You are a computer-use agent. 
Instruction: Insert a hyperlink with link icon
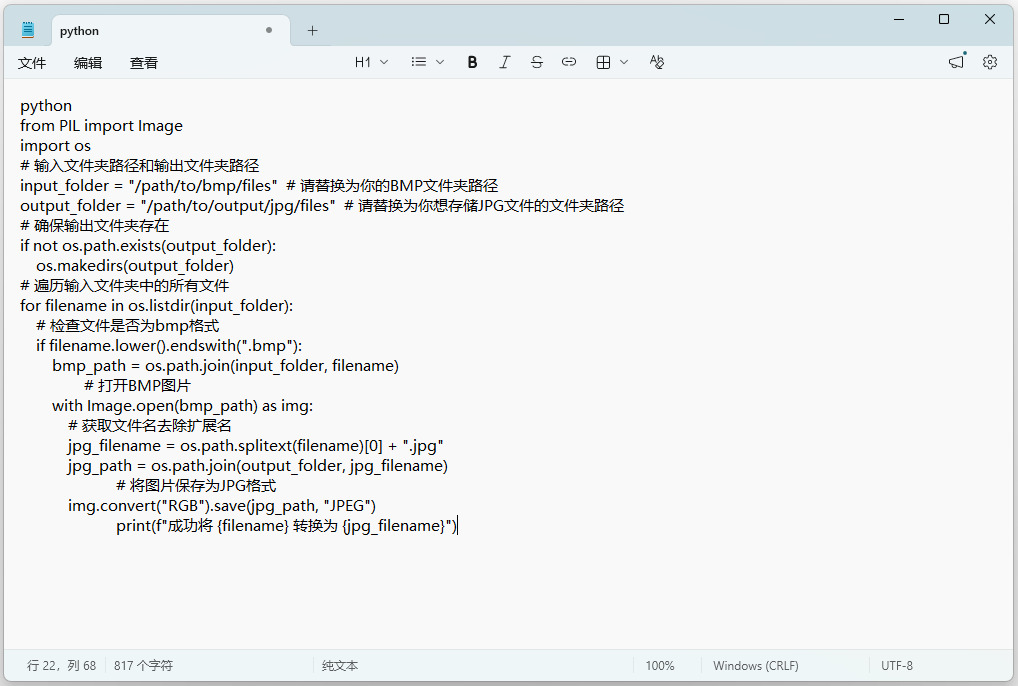[x=569, y=62]
